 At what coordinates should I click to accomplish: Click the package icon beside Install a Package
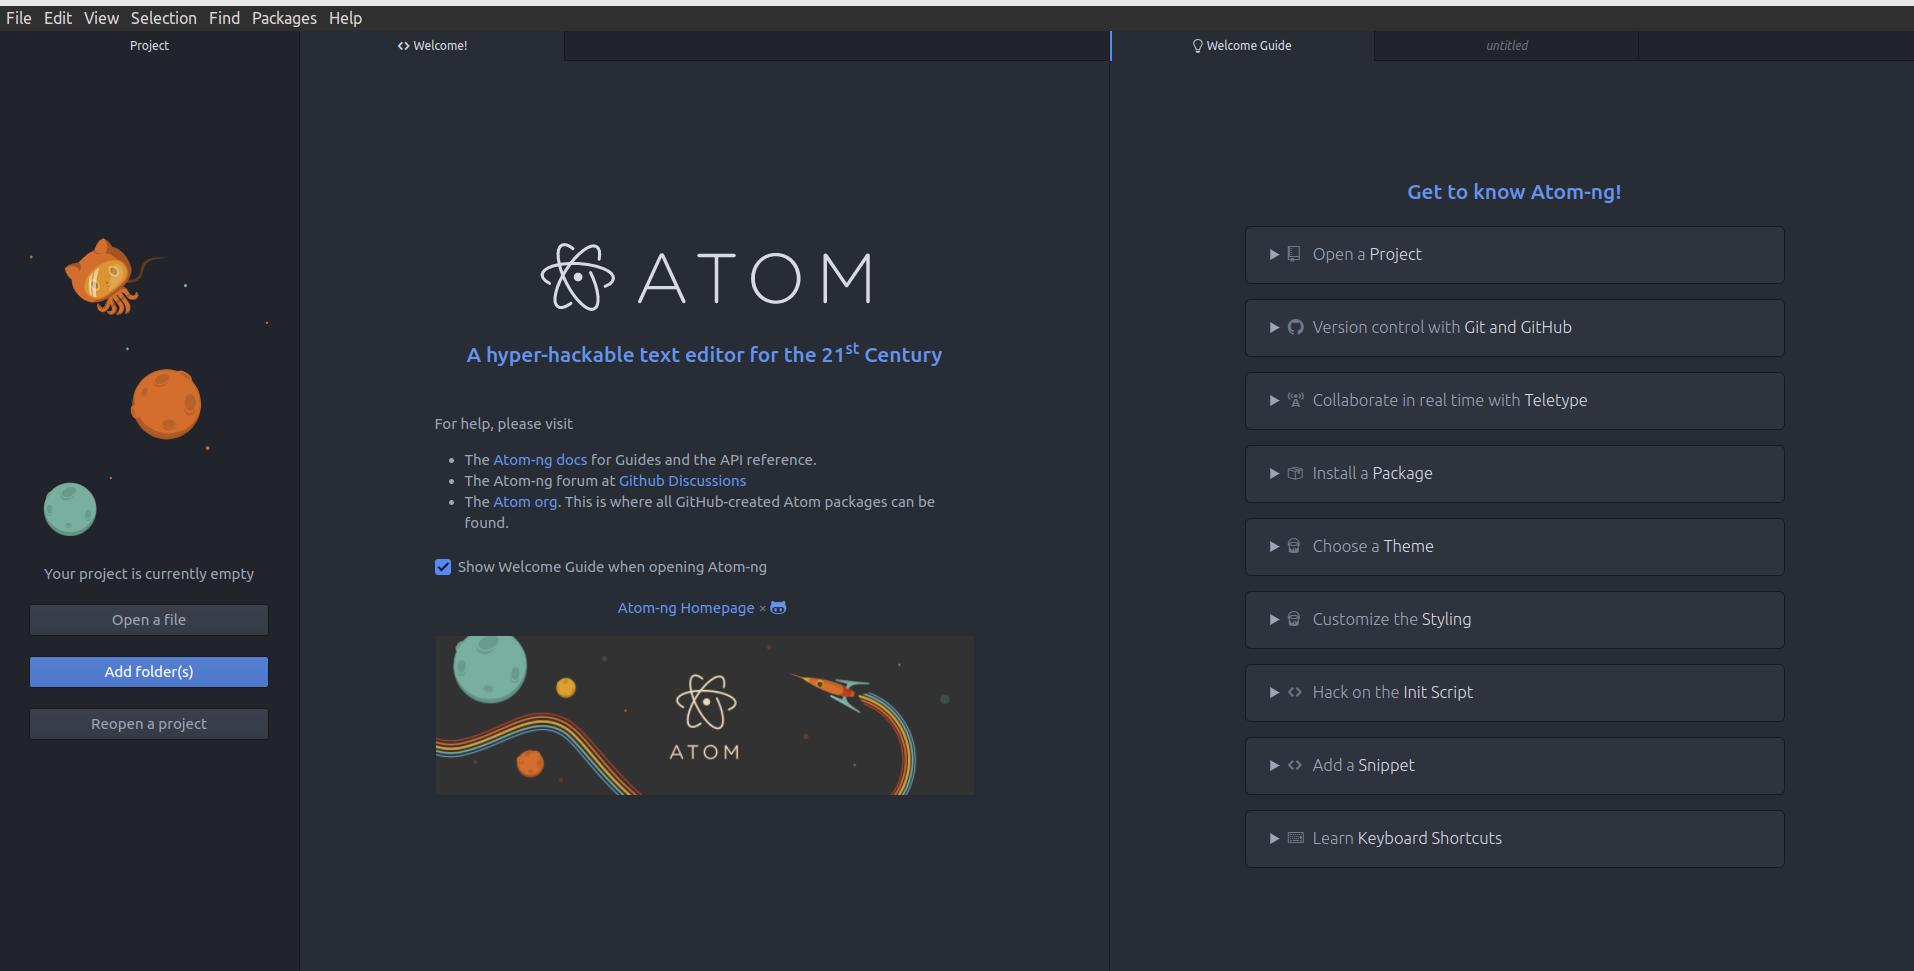tap(1295, 473)
